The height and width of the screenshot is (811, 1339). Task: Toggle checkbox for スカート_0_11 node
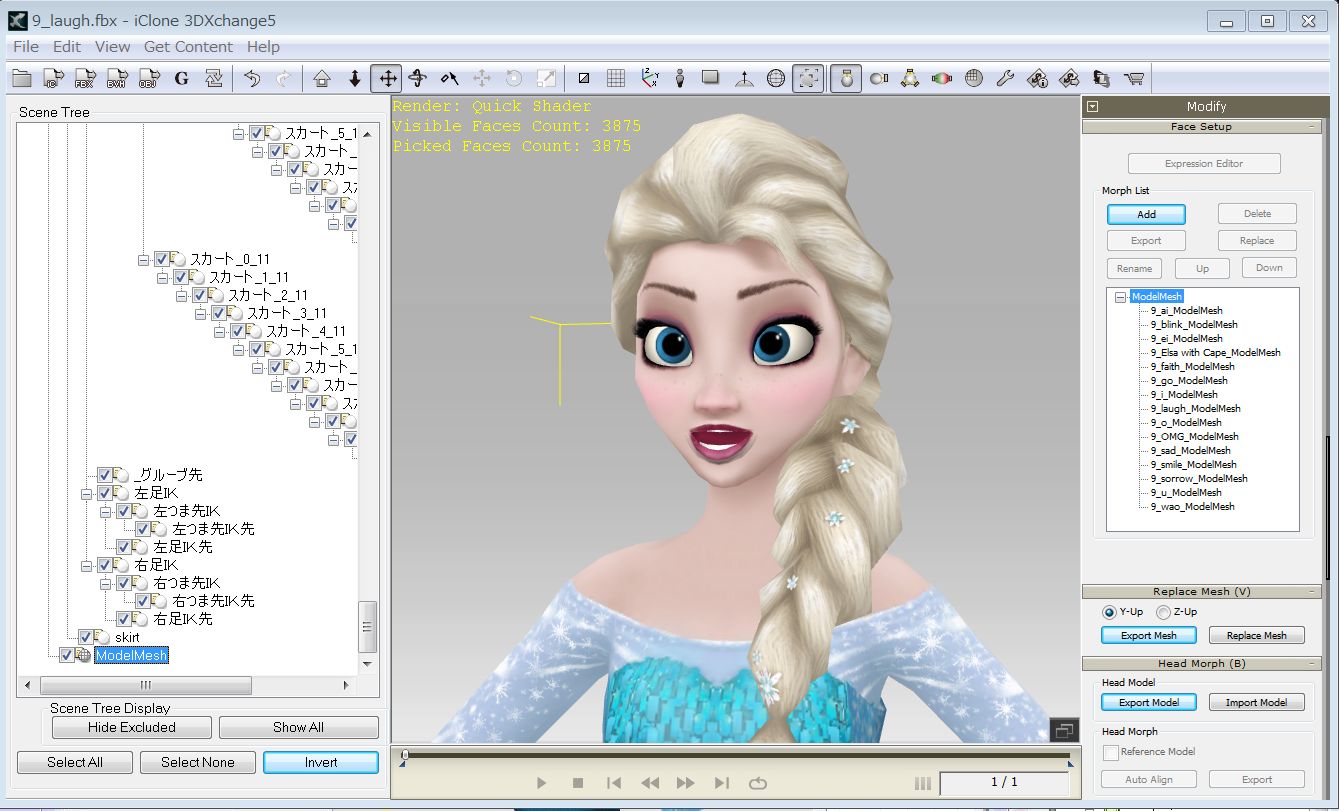pyautogui.click(x=162, y=259)
